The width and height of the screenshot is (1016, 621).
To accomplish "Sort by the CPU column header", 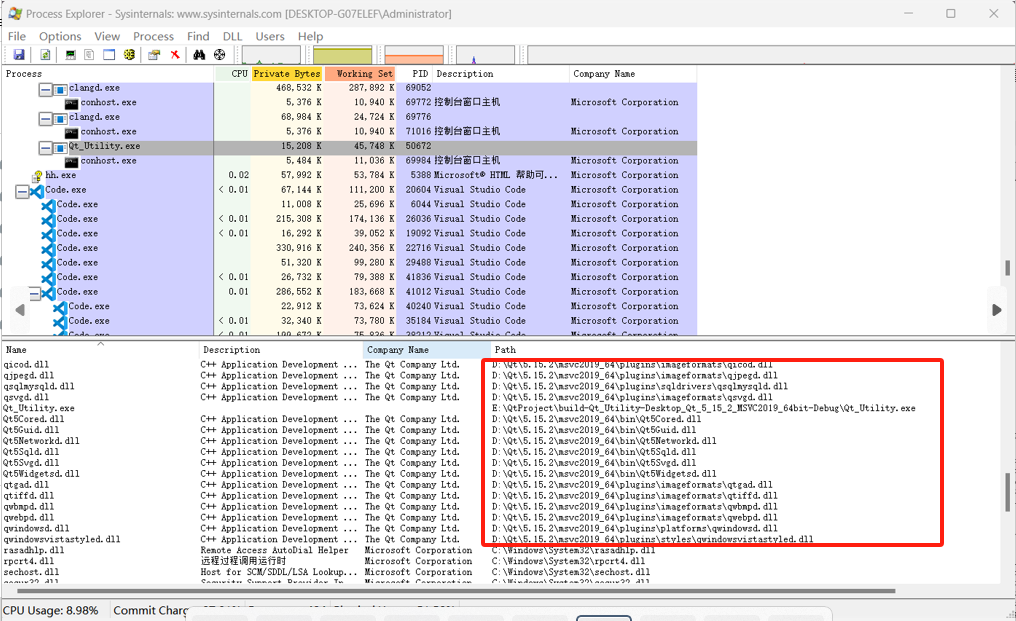I will click(x=232, y=74).
